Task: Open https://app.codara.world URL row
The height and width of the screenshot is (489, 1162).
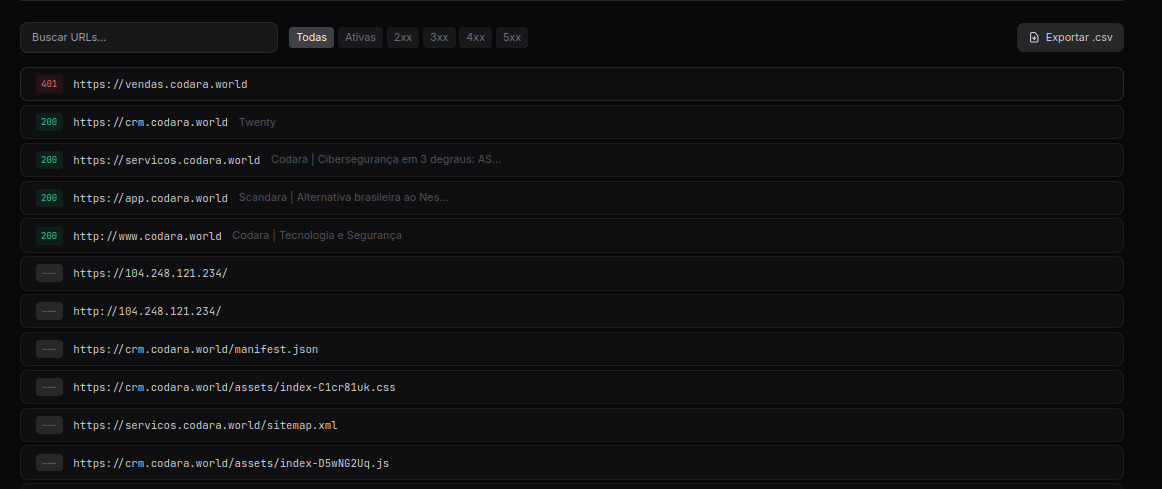Action: [571, 198]
